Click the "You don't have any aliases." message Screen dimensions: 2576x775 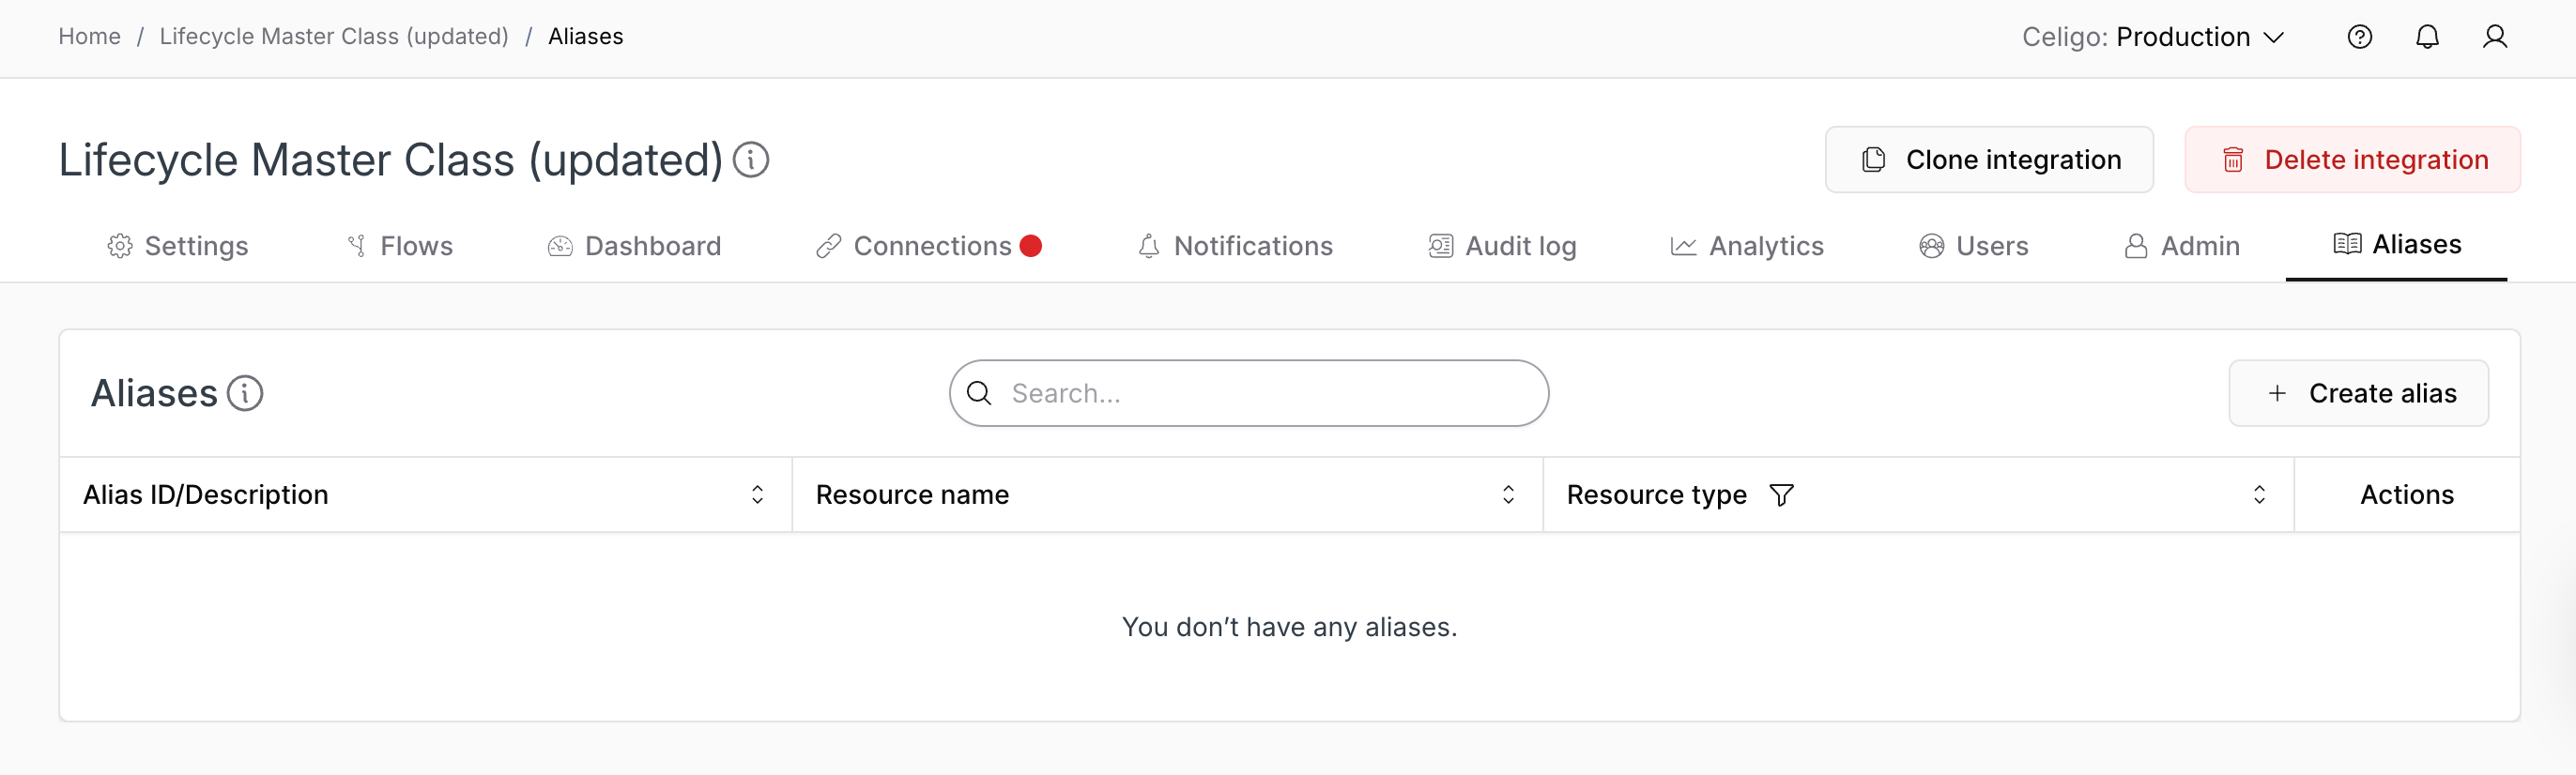[1289, 627]
